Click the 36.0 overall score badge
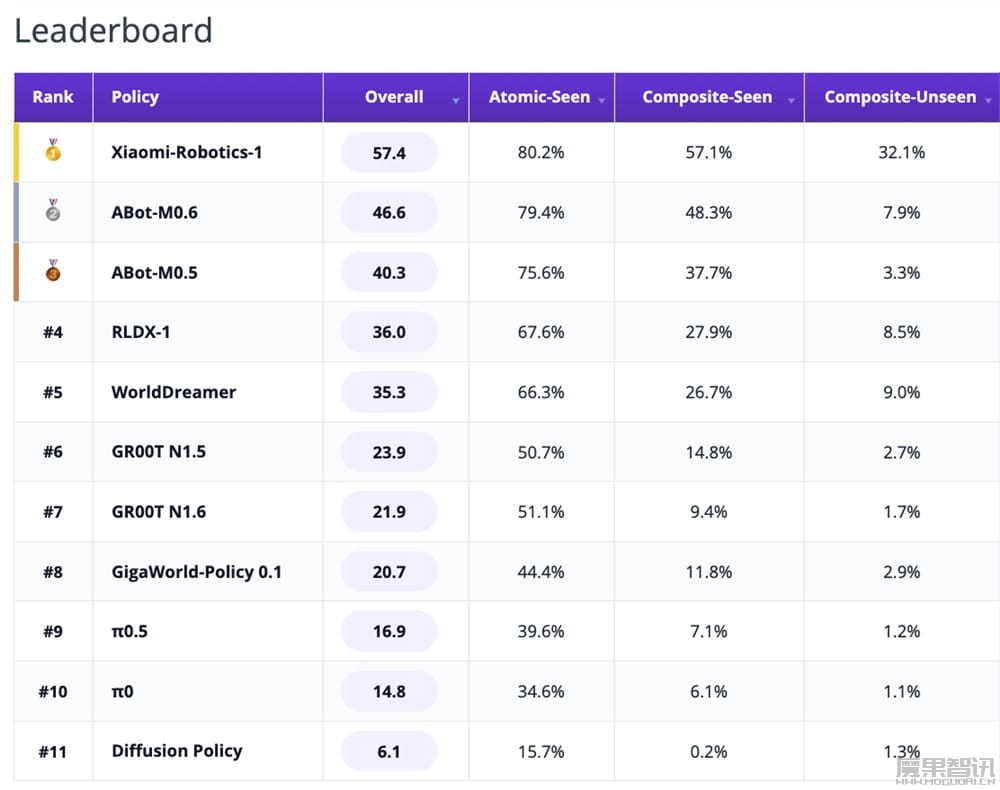This screenshot has height=790, width=1000. 389,332
